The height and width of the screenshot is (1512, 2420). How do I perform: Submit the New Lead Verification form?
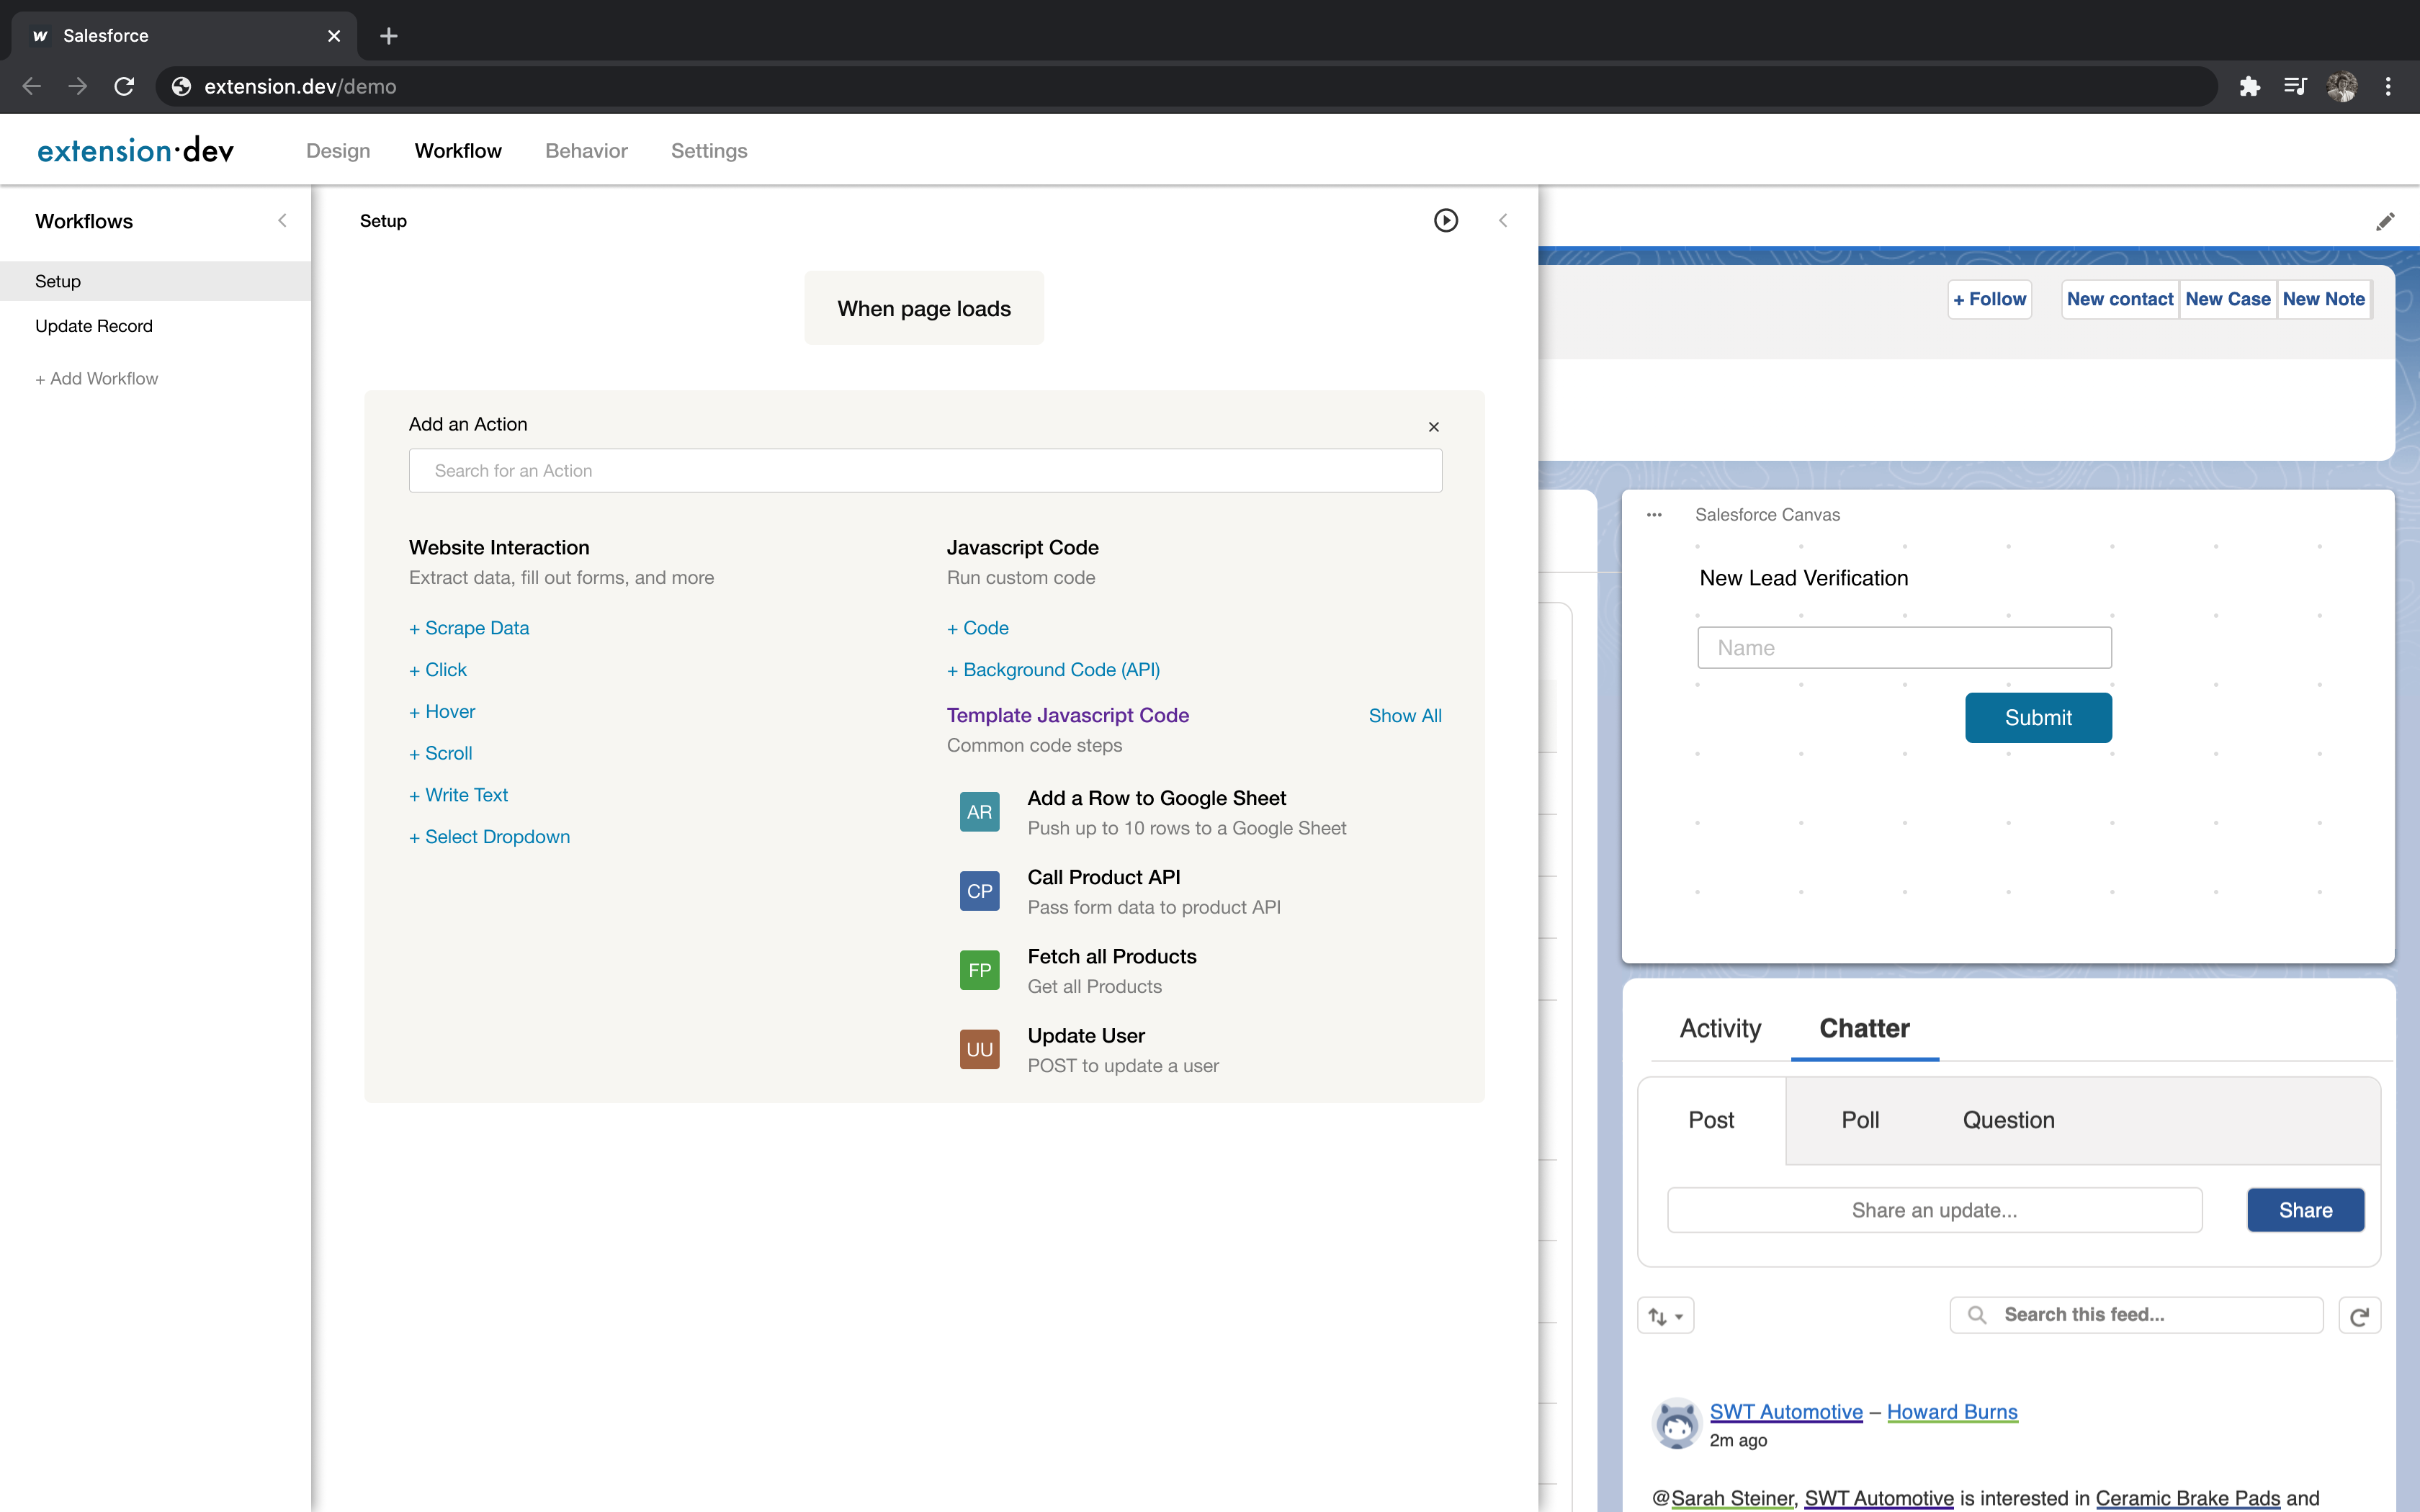click(2038, 717)
